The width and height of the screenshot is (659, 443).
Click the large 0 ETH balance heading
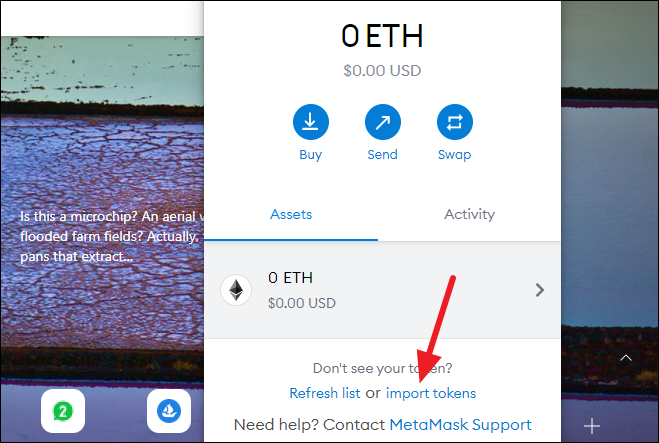click(x=382, y=36)
